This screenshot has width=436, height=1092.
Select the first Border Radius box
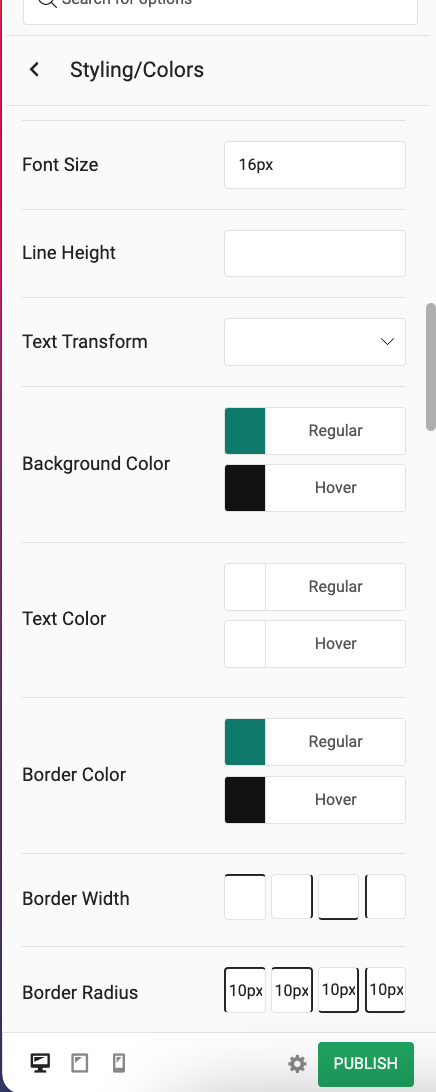244,990
